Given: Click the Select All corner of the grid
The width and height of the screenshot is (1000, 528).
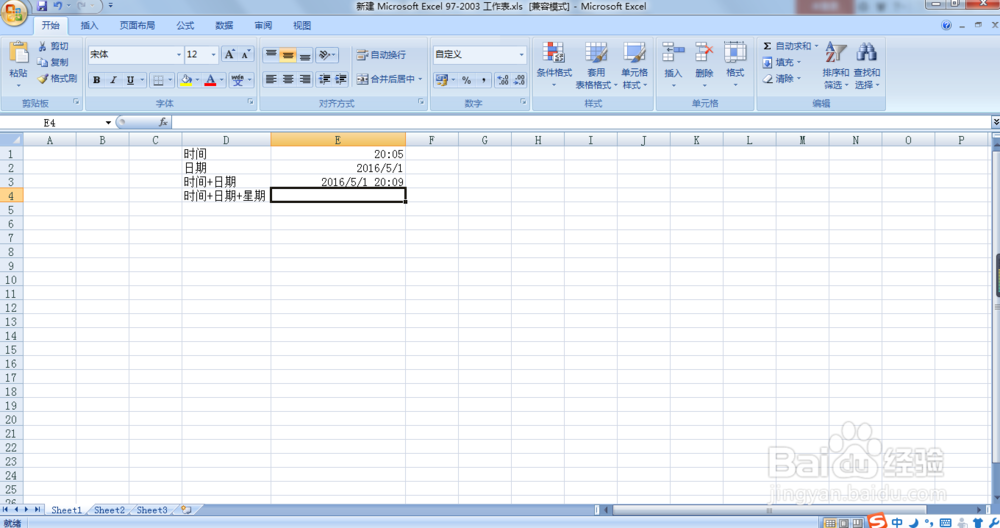Looking at the screenshot, I should click(x=11, y=140).
